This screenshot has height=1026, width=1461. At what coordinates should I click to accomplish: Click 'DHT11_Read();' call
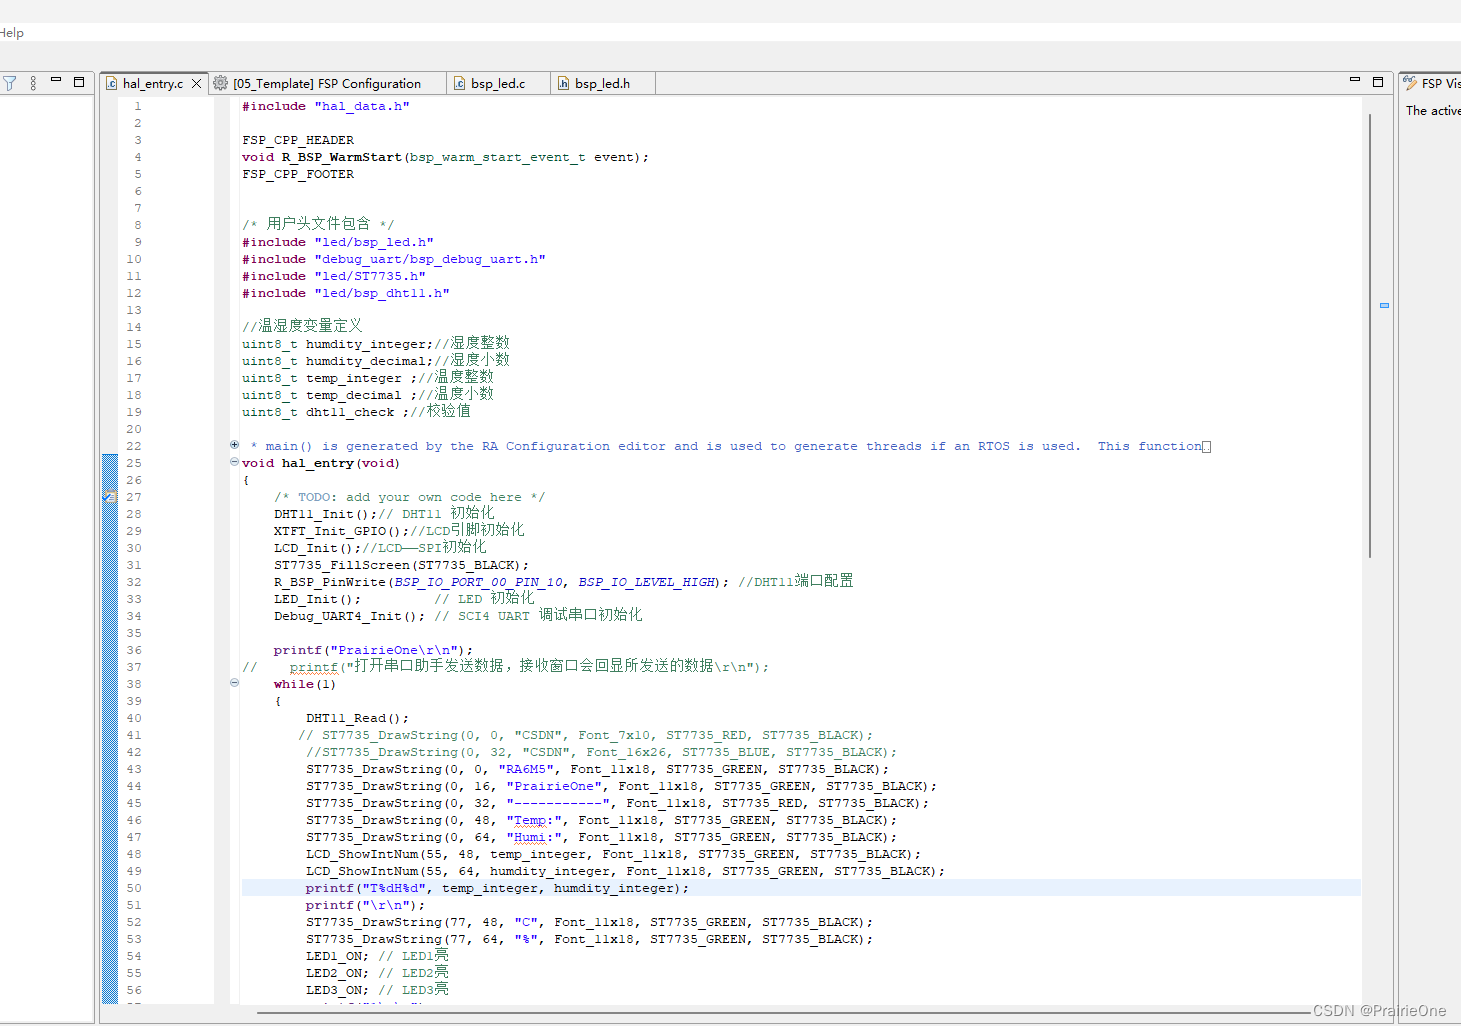[358, 718]
